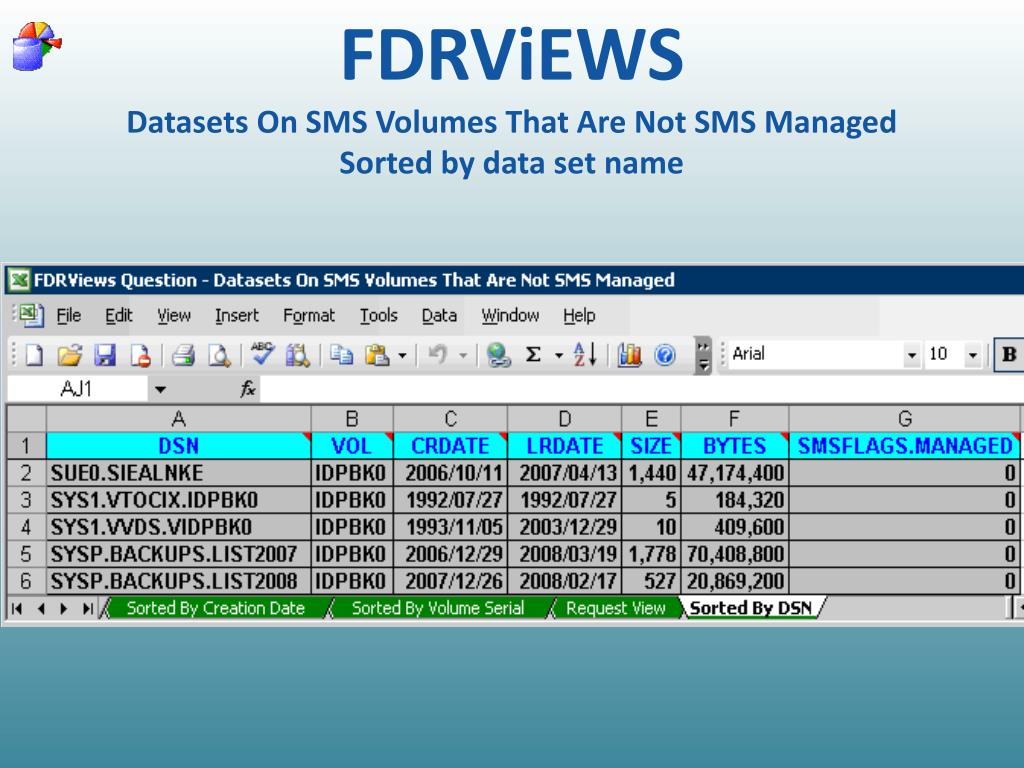
Task: Select column A header
Action: (x=178, y=419)
